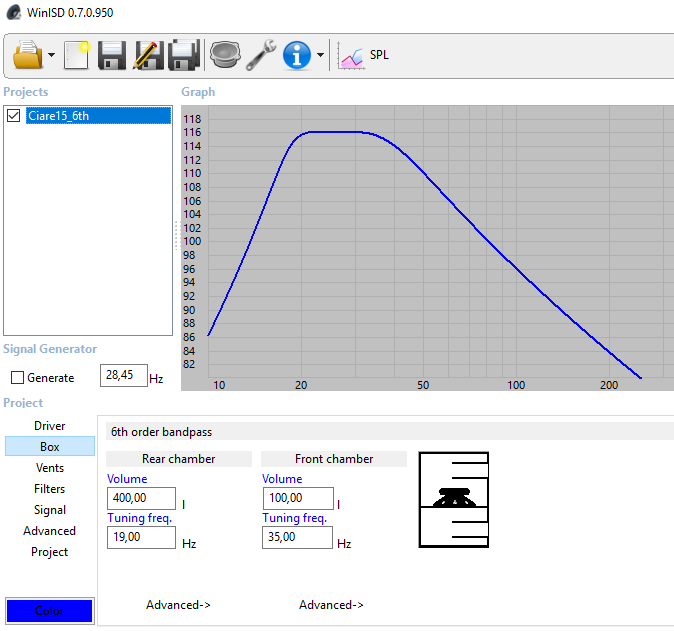Open options via the wrench icon

[260, 55]
